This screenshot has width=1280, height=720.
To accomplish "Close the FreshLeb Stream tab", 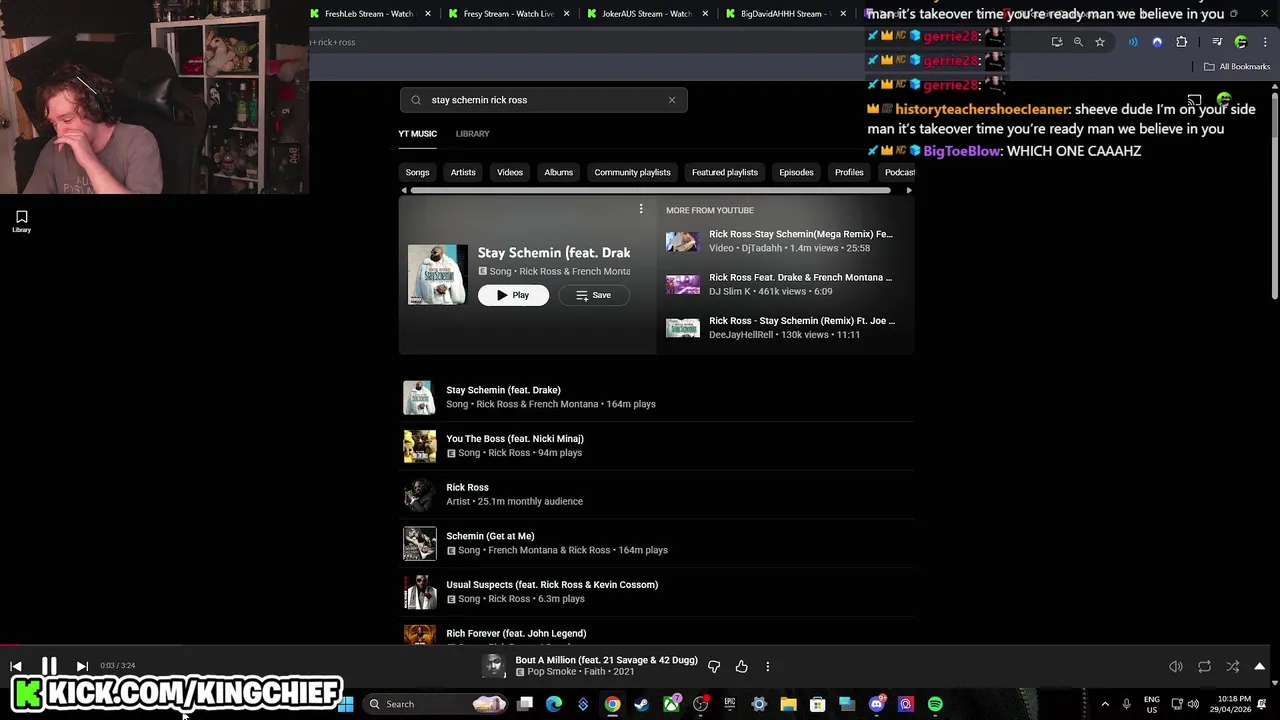I will 429,14.
